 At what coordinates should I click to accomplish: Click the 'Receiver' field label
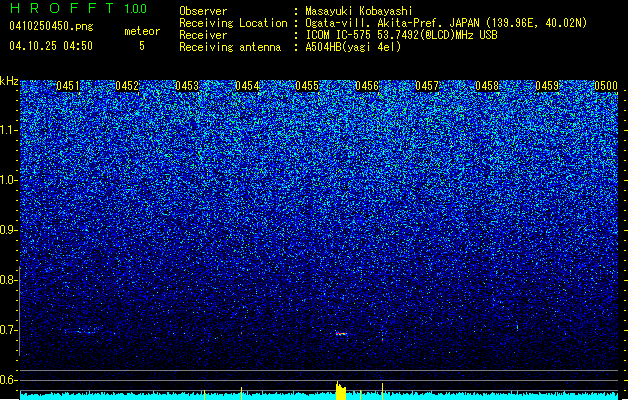[x=203, y=35]
